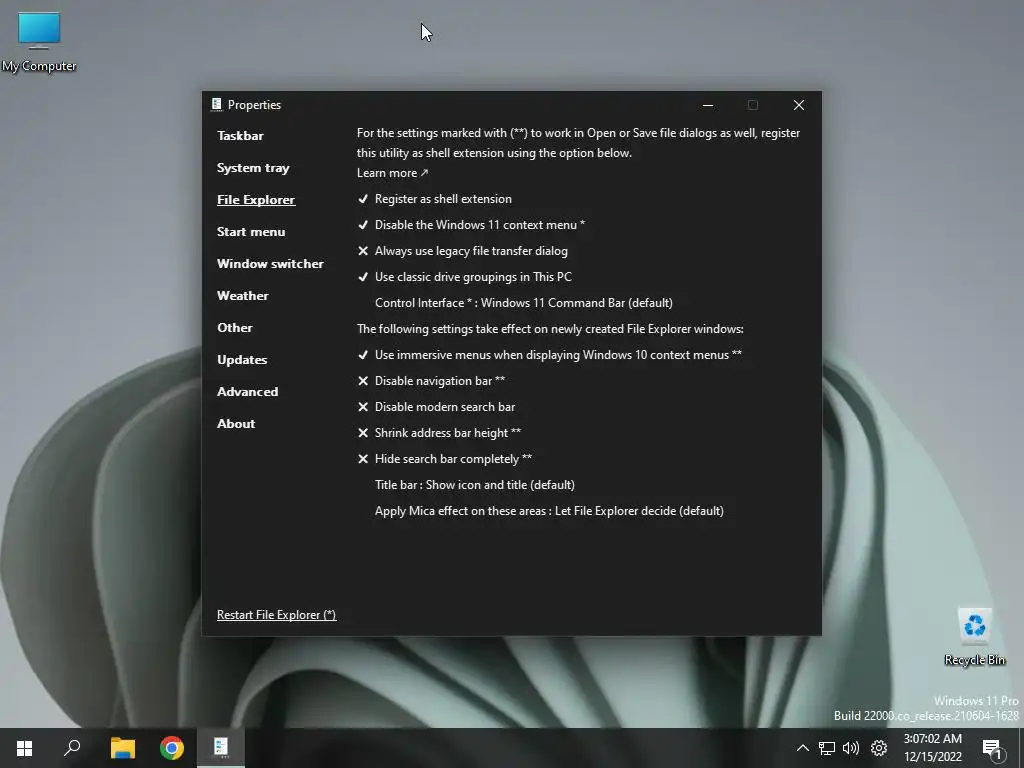The width and height of the screenshot is (1024, 768).
Task: Follow the Learn more link
Action: (392, 173)
